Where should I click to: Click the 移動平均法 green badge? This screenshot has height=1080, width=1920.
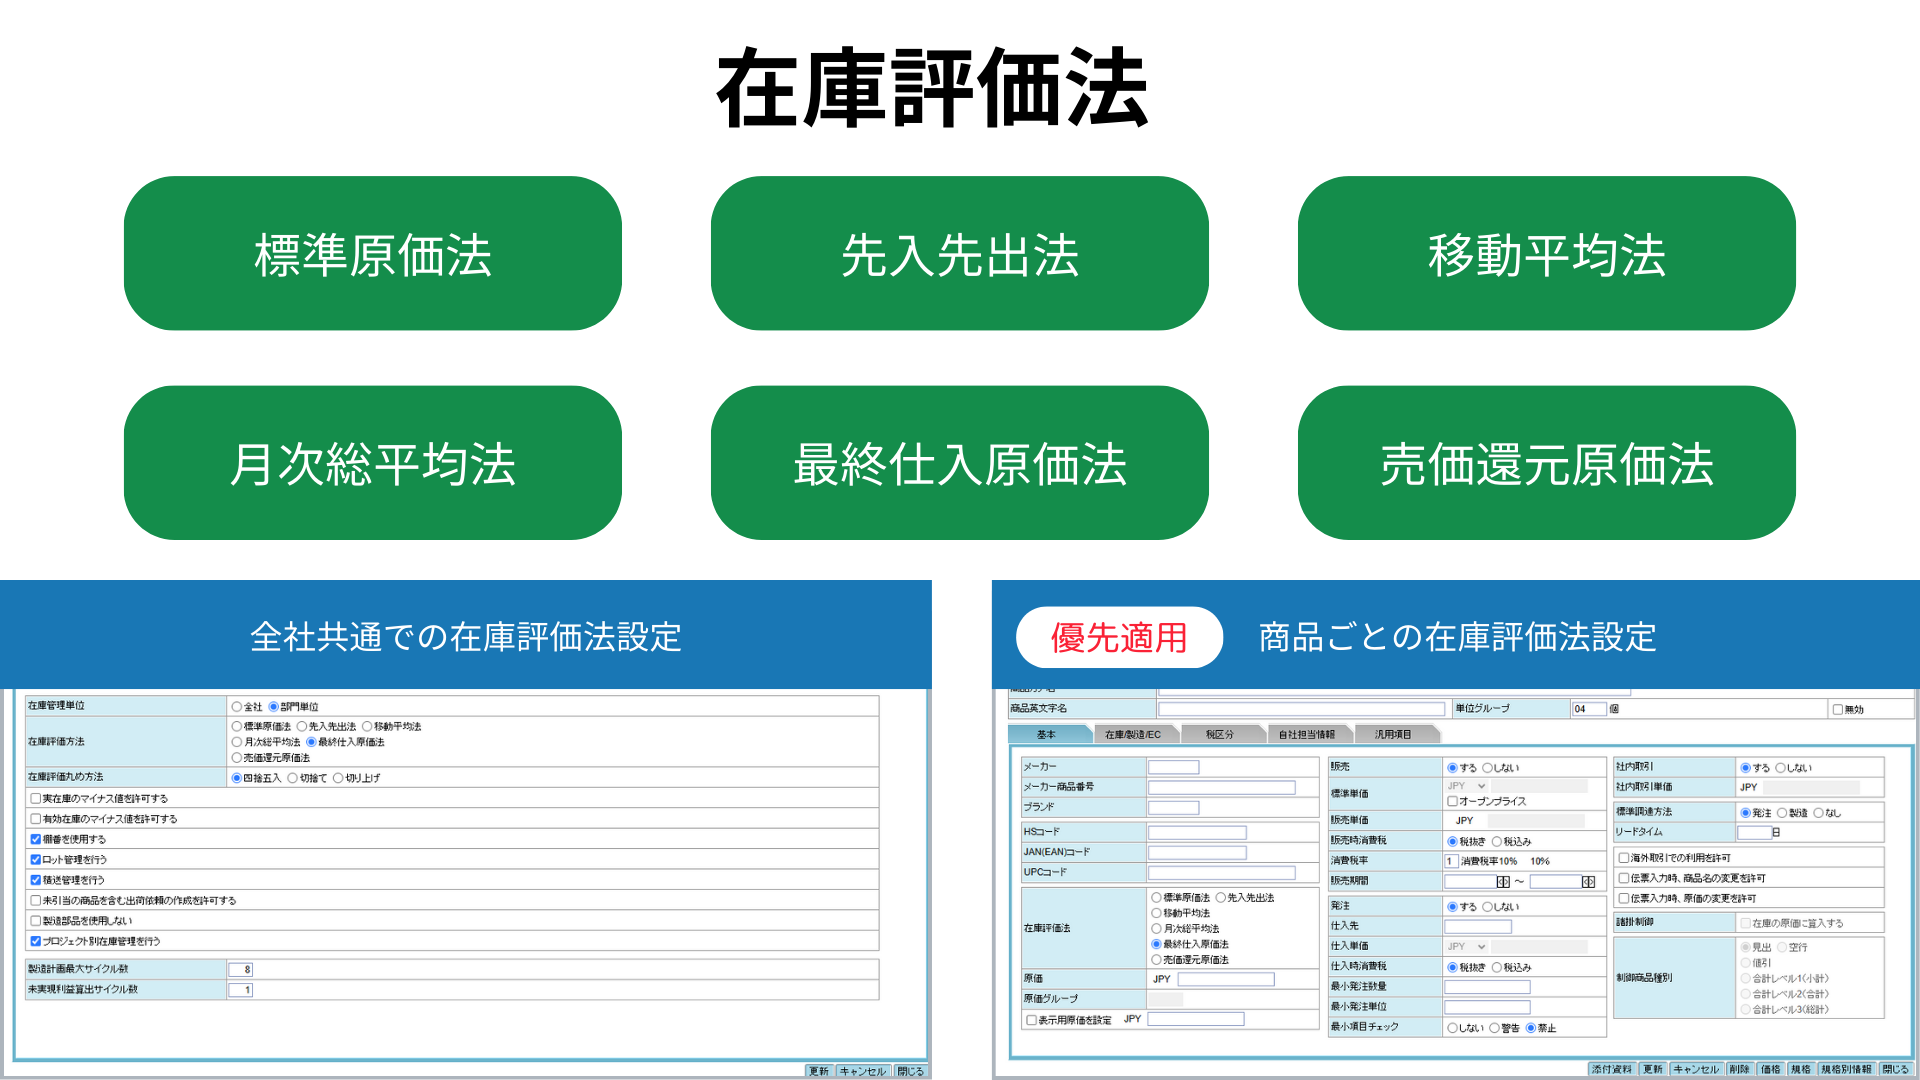click(x=1546, y=254)
